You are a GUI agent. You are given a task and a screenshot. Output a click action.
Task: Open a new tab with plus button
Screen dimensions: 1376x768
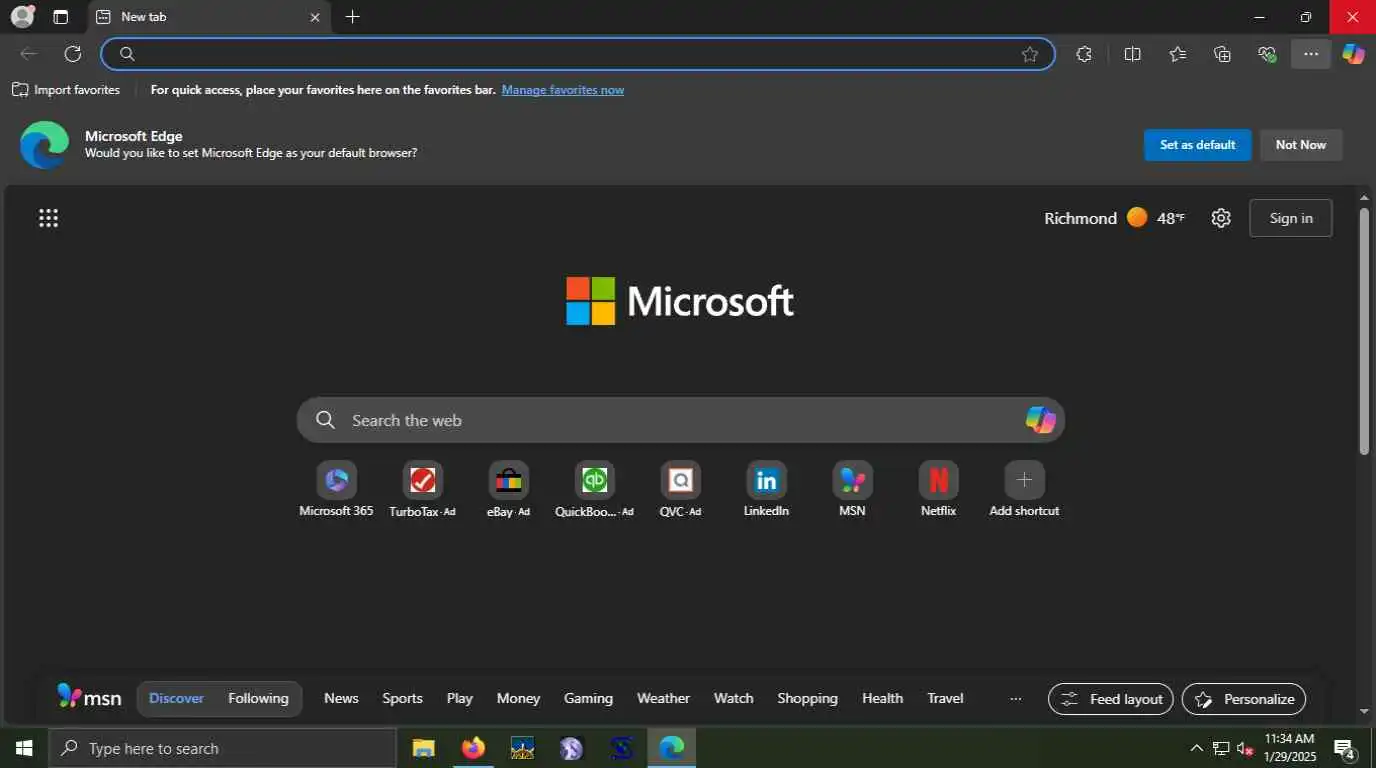point(352,16)
